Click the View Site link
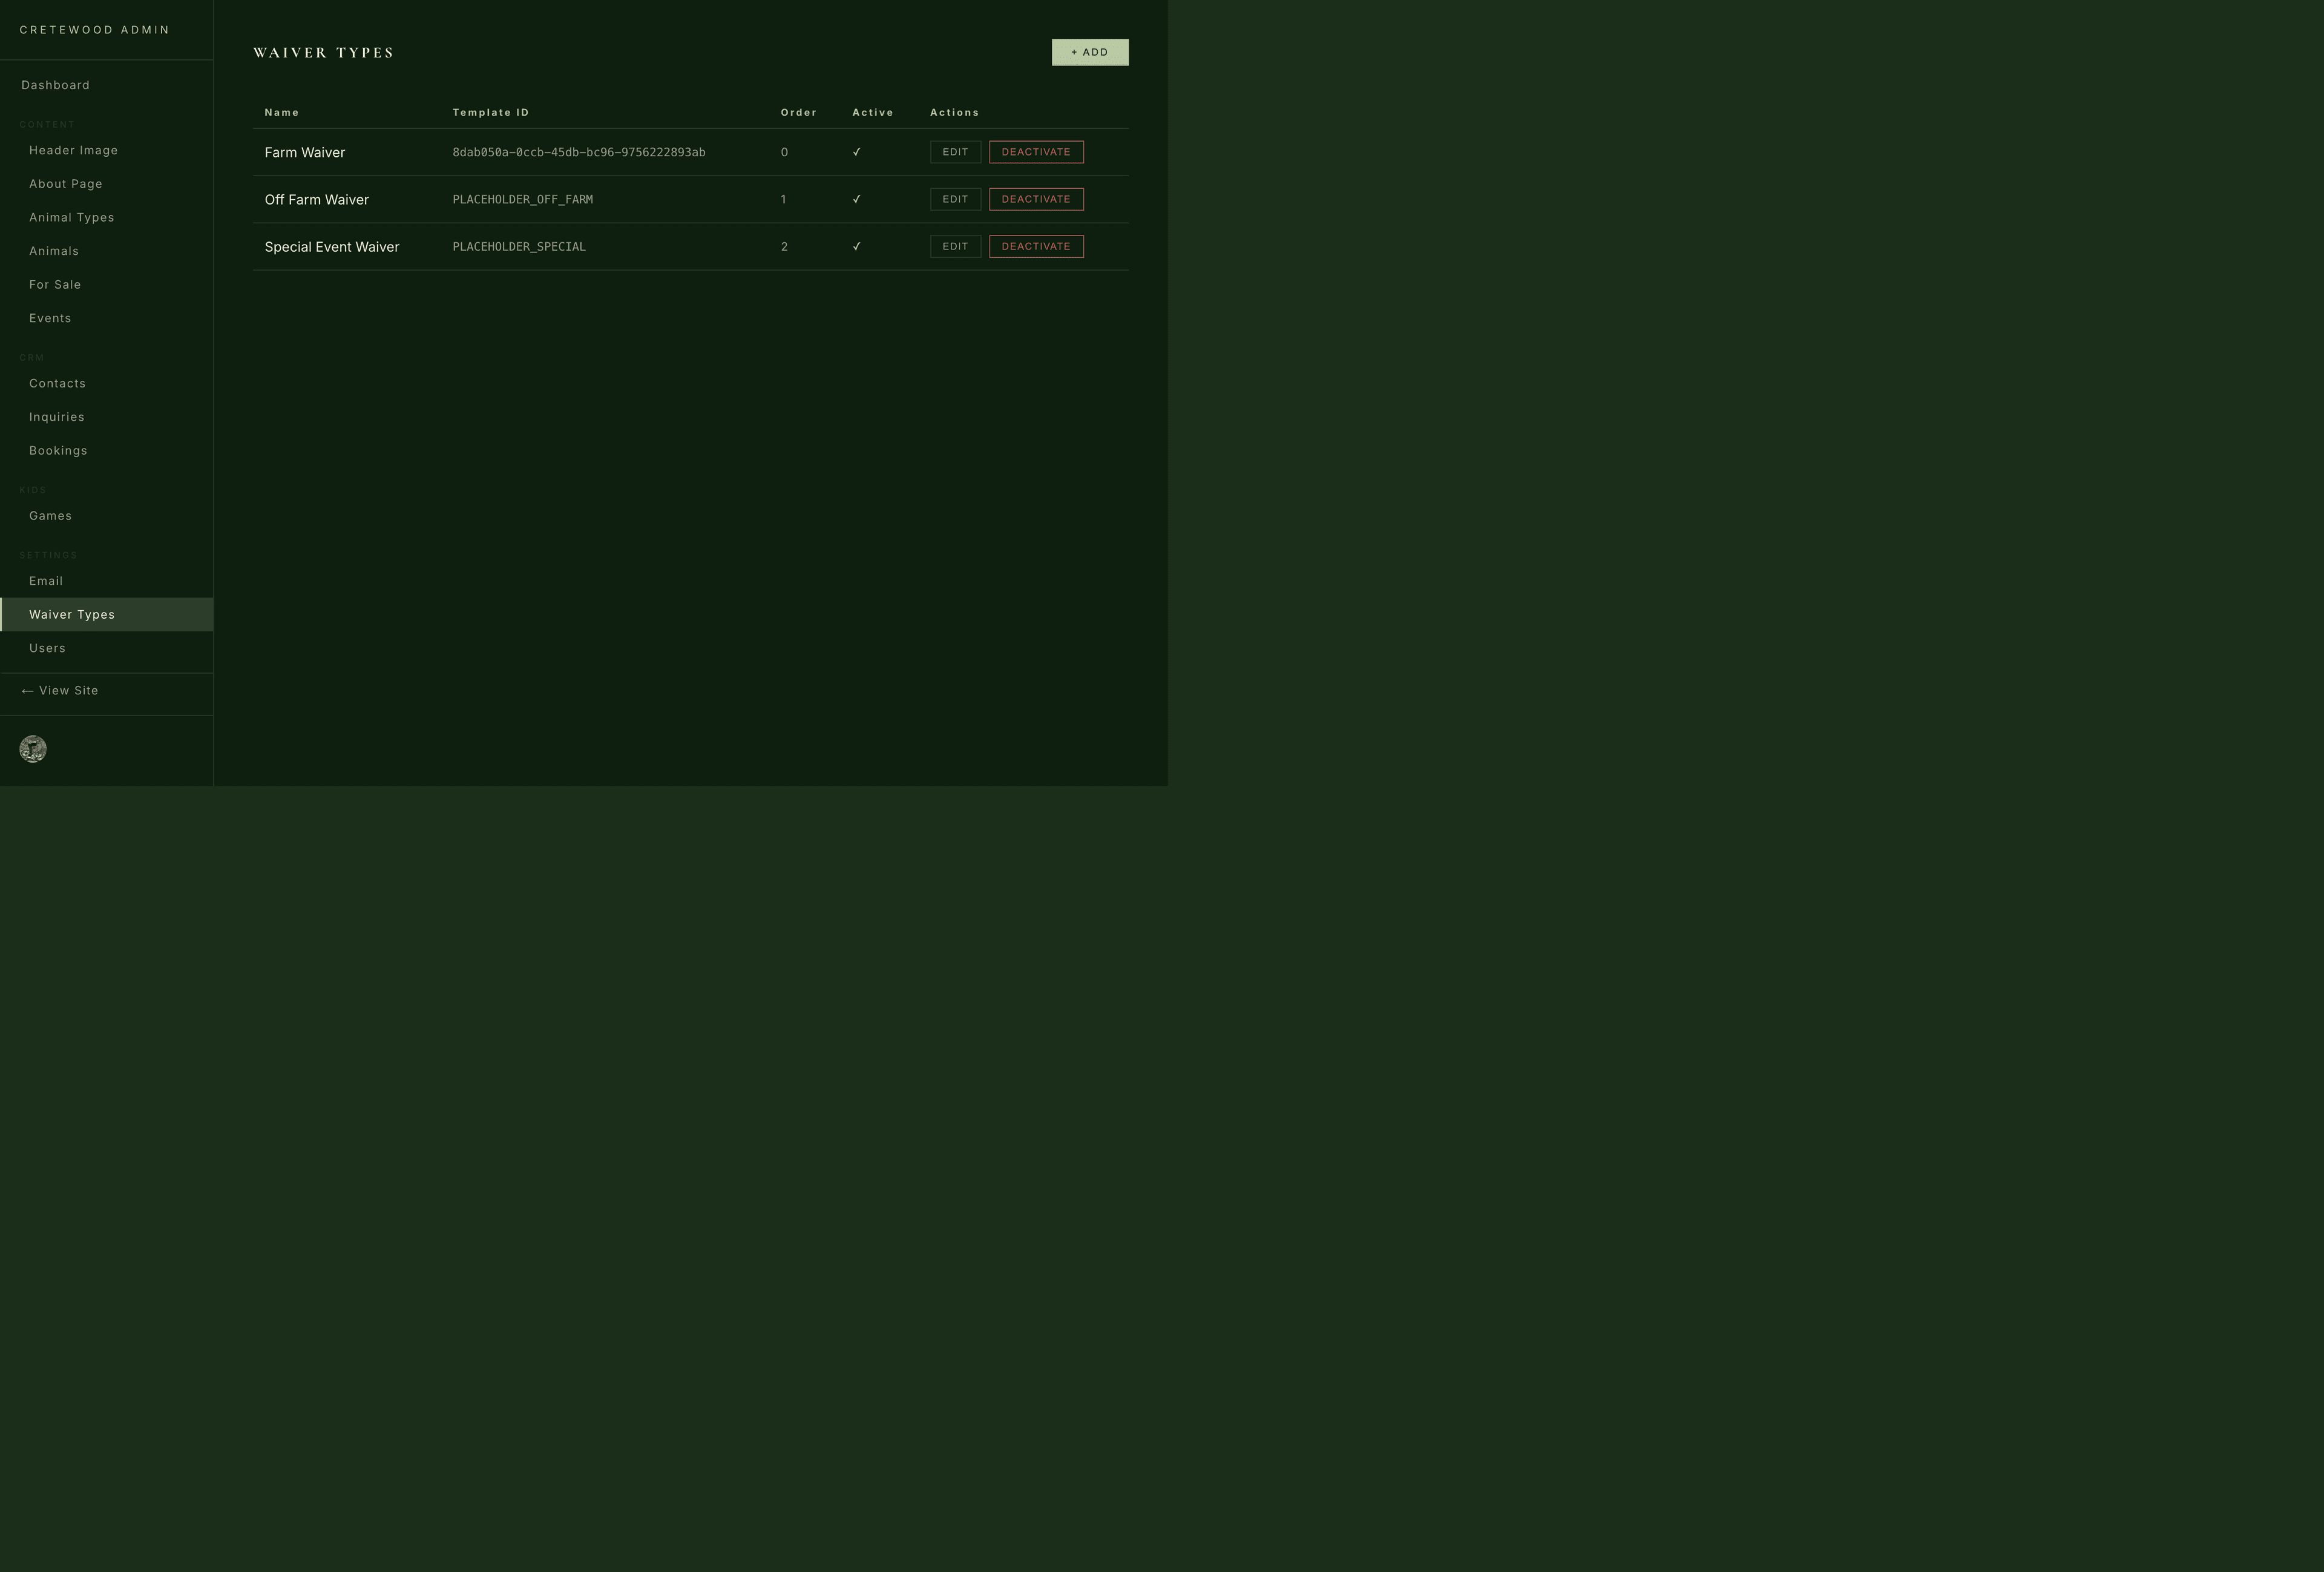The height and width of the screenshot is (1572, 2324). (x=60, y=691)
